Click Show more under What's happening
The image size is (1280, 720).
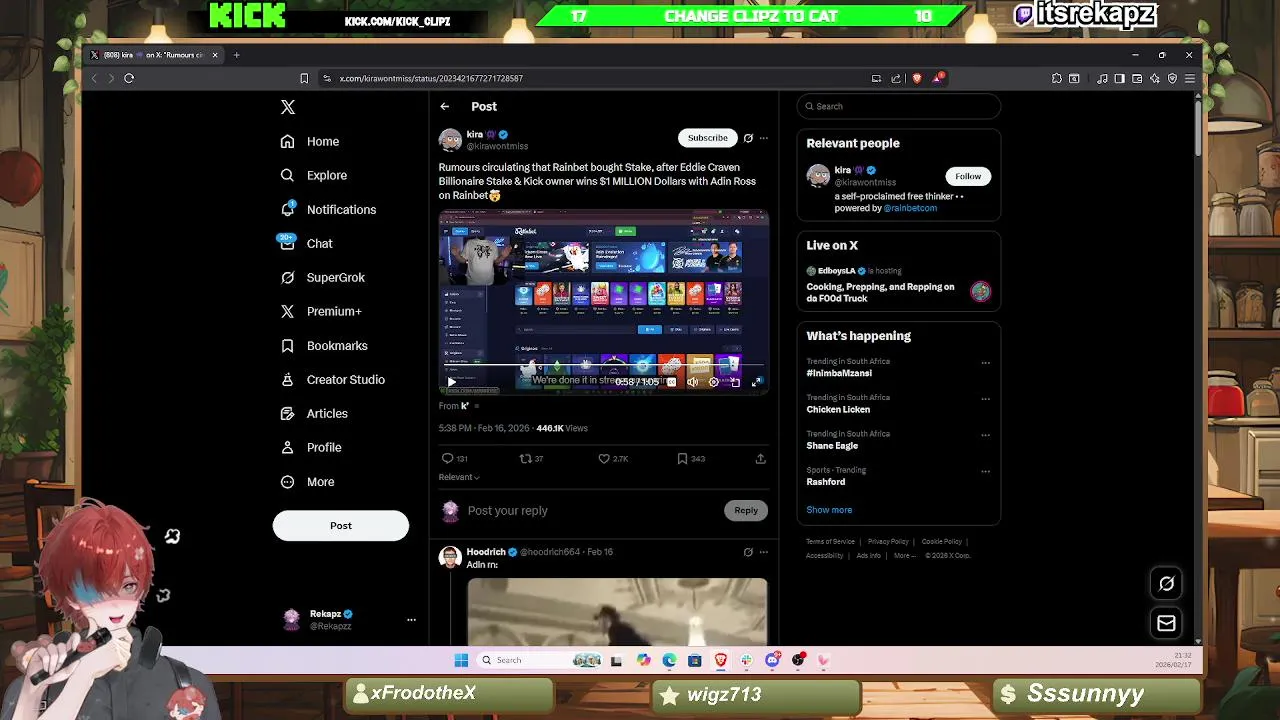[829, 510]
